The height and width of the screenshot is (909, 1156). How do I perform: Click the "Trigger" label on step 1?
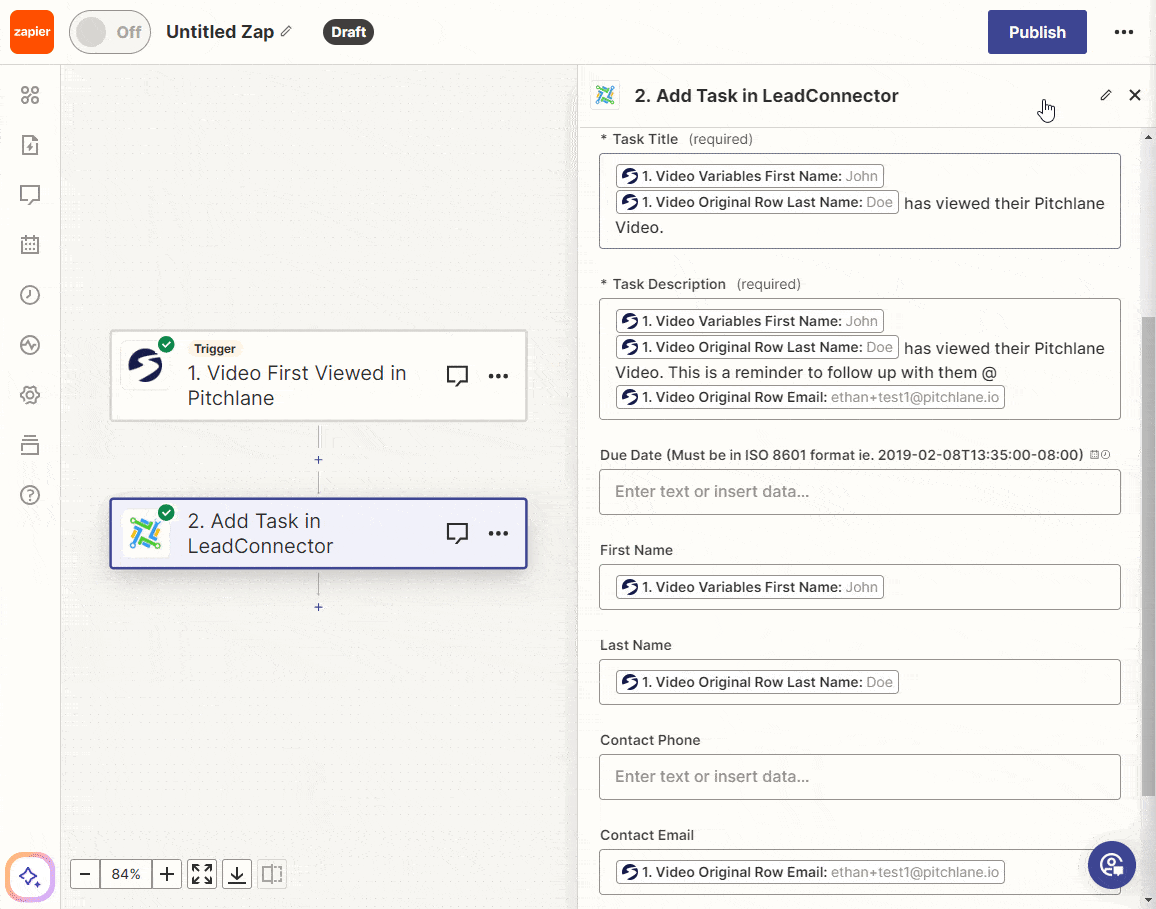[215, 349]
